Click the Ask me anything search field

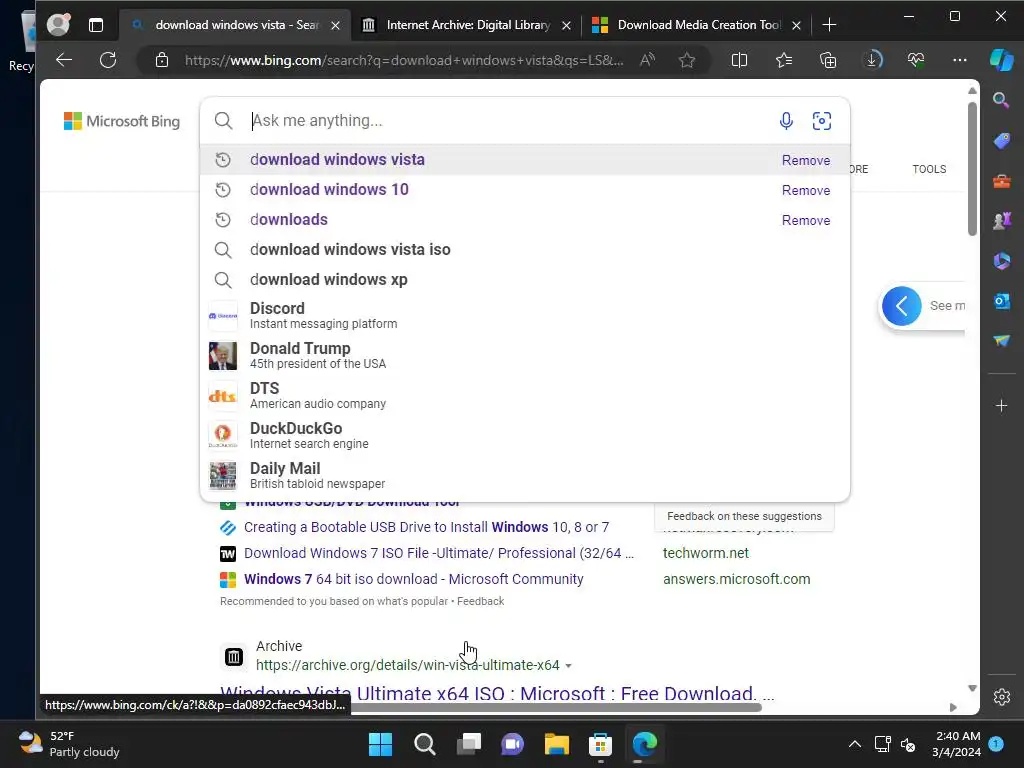tap(509, 121)
